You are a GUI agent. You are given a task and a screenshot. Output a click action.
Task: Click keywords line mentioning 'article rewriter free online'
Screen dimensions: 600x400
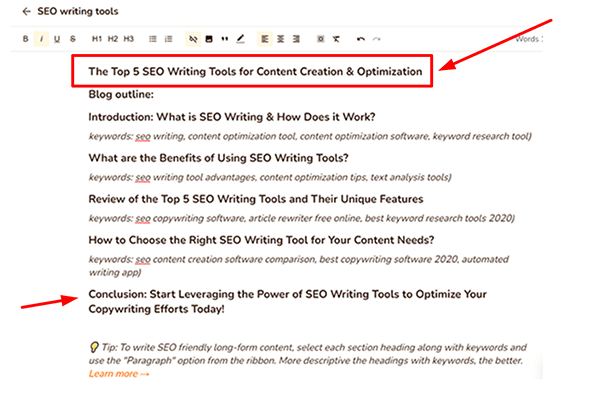point(302,218)
